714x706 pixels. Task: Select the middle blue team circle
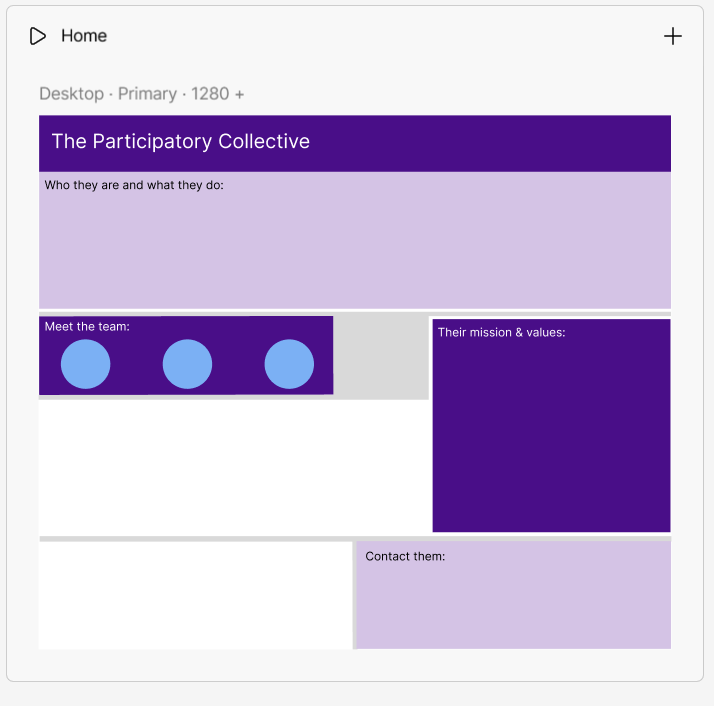point(187,364)
